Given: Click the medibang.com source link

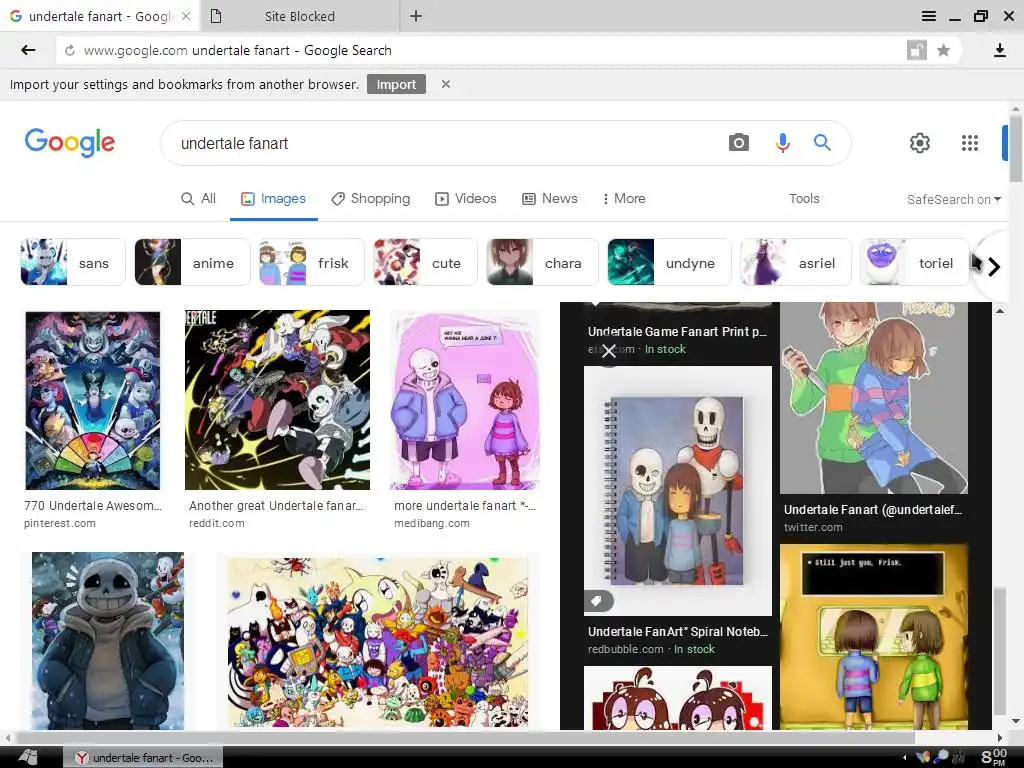Looking at the screenshot, I should [x=432, y=523].
